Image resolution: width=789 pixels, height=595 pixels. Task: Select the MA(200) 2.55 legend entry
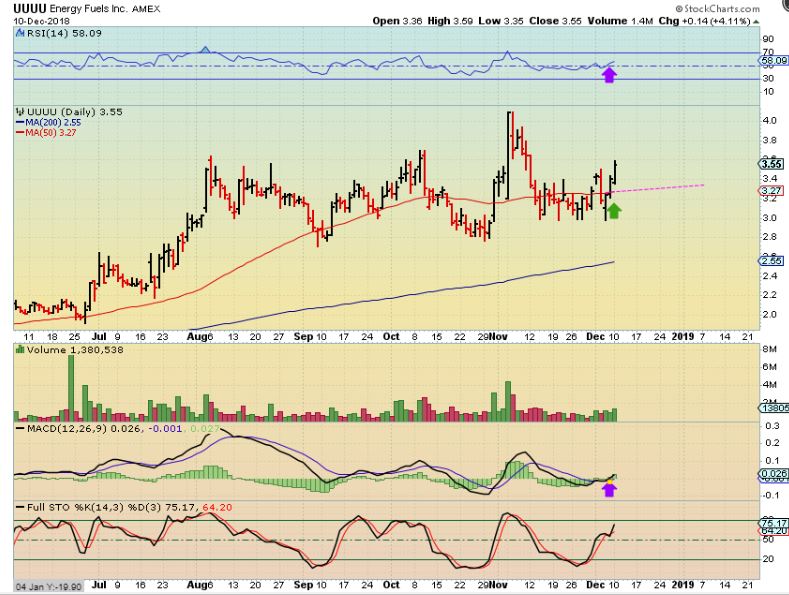click(x=48, y=122)
